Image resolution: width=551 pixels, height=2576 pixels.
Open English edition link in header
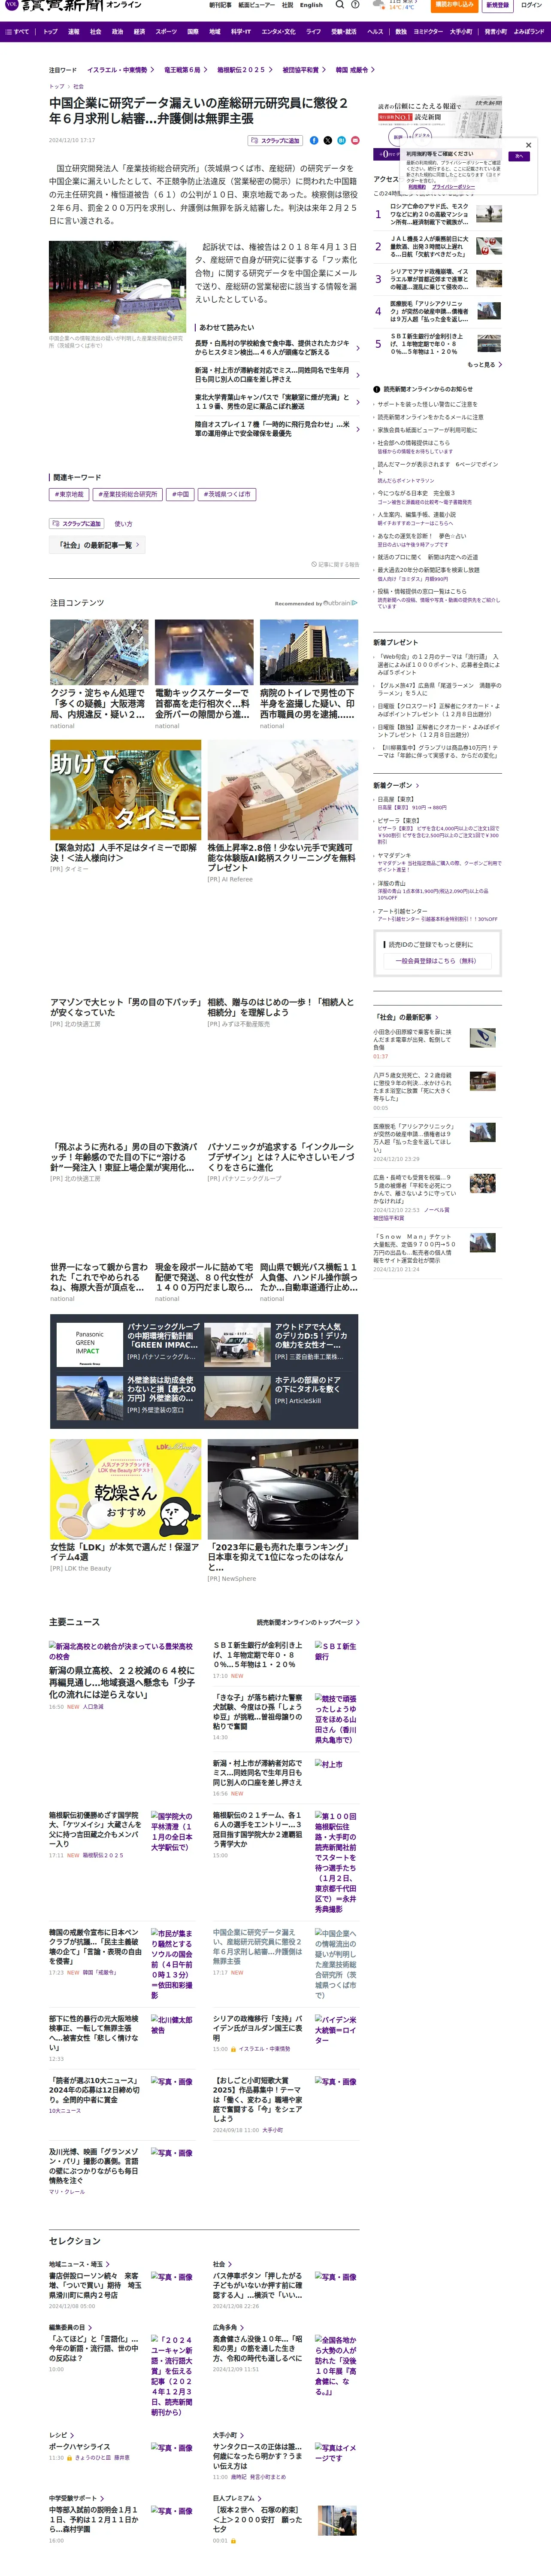point(311,5)
